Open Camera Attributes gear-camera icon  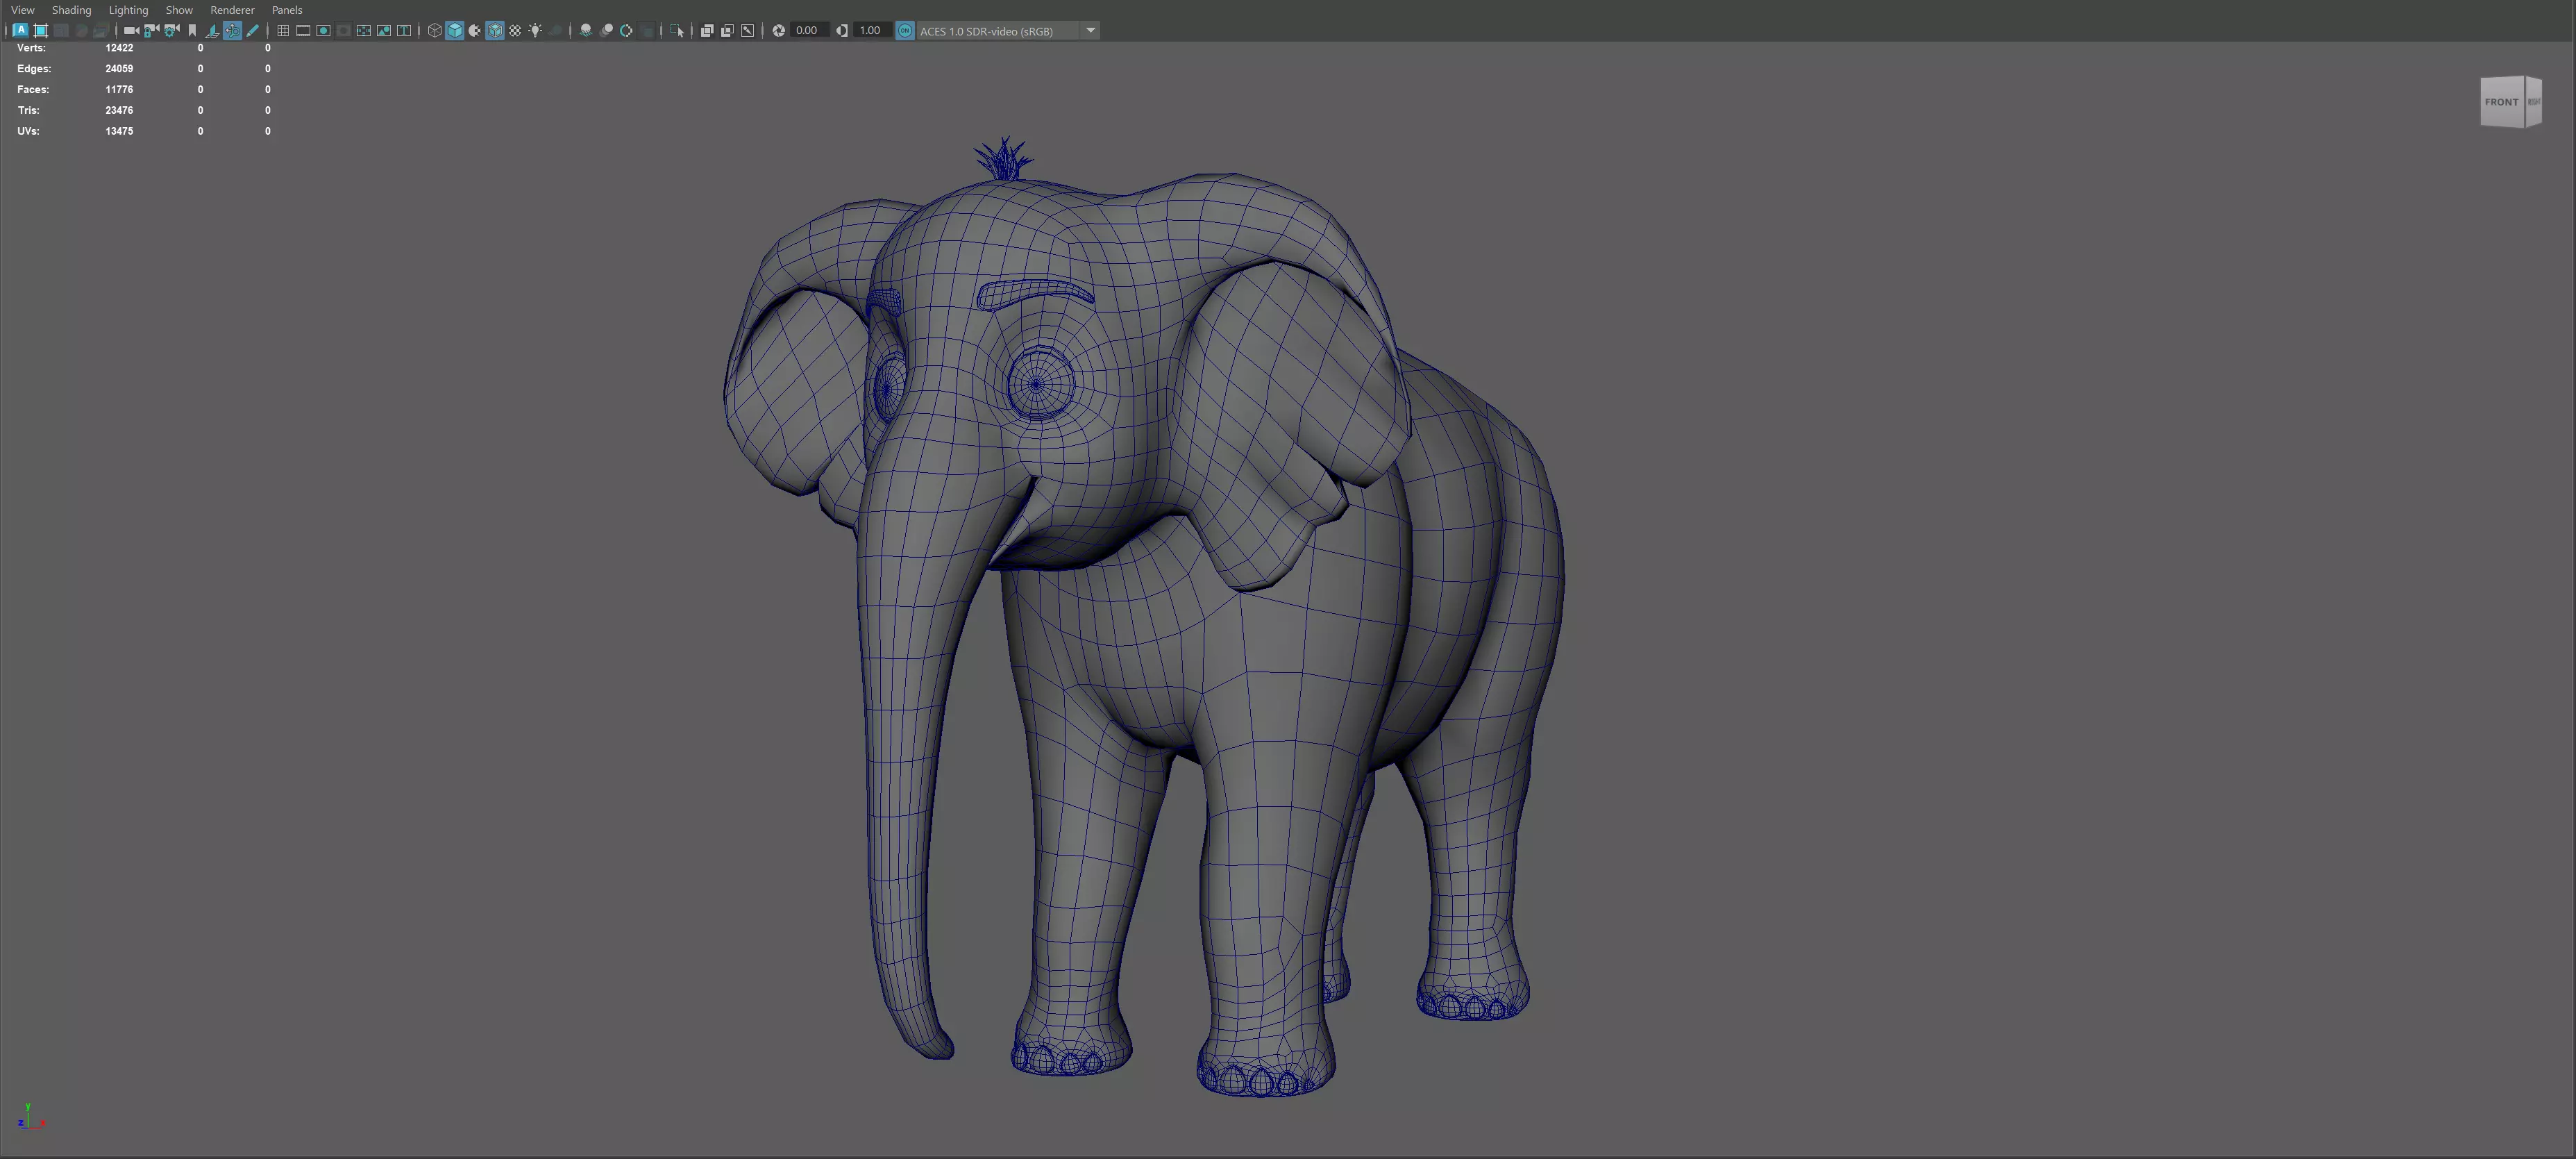click(x=171, y=31)
